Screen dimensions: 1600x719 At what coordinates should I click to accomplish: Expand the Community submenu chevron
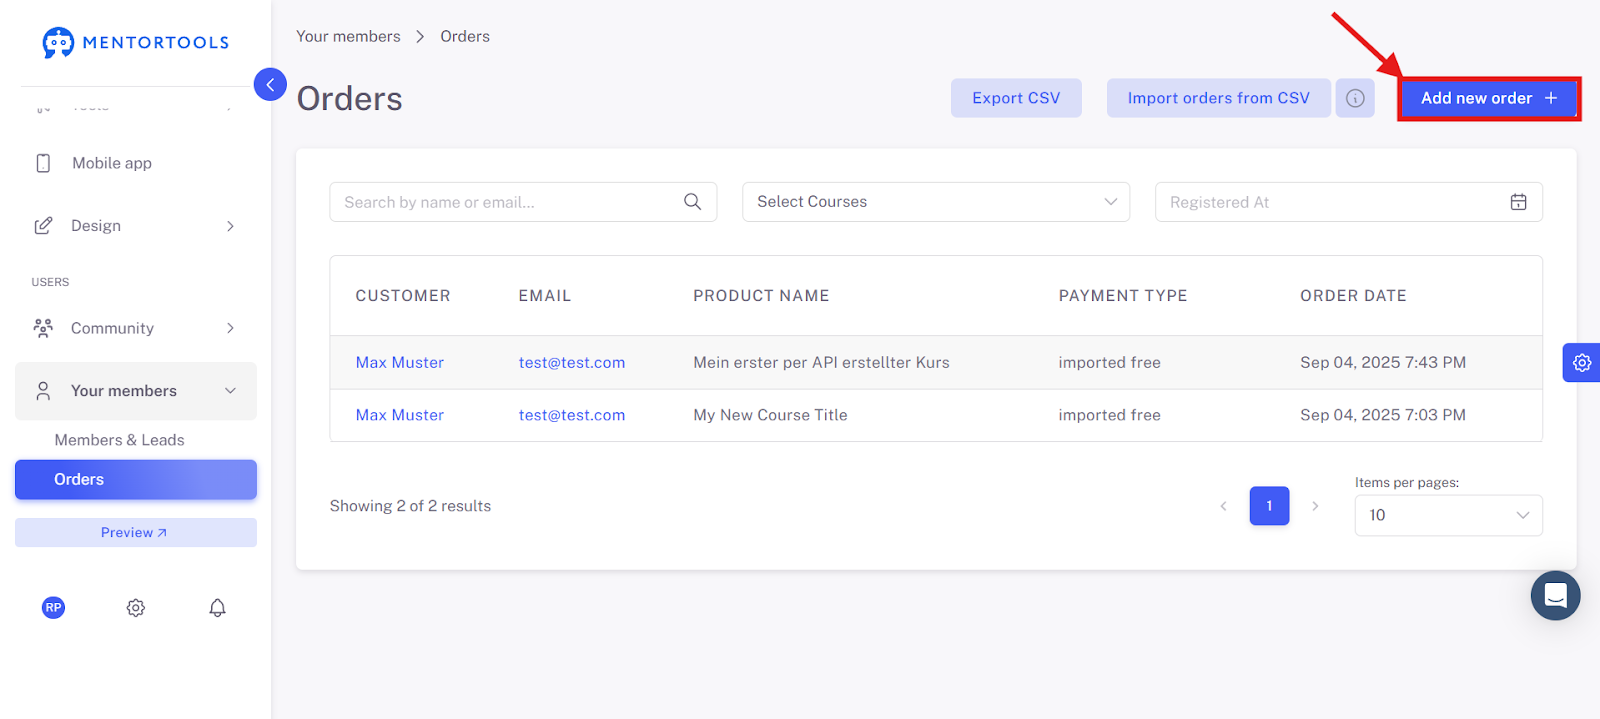(230, 328)
